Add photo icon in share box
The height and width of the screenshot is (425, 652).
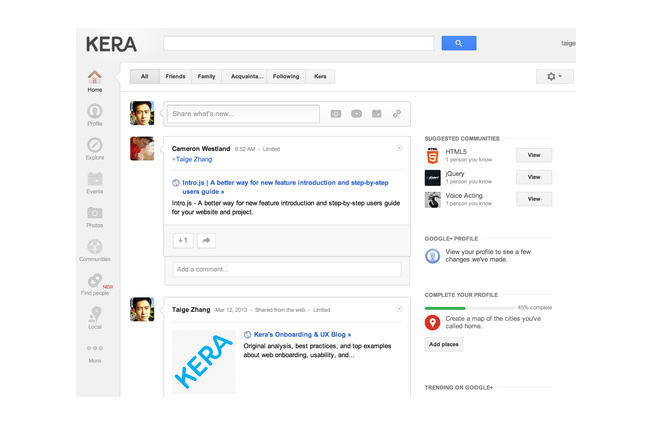coord(336,114)
